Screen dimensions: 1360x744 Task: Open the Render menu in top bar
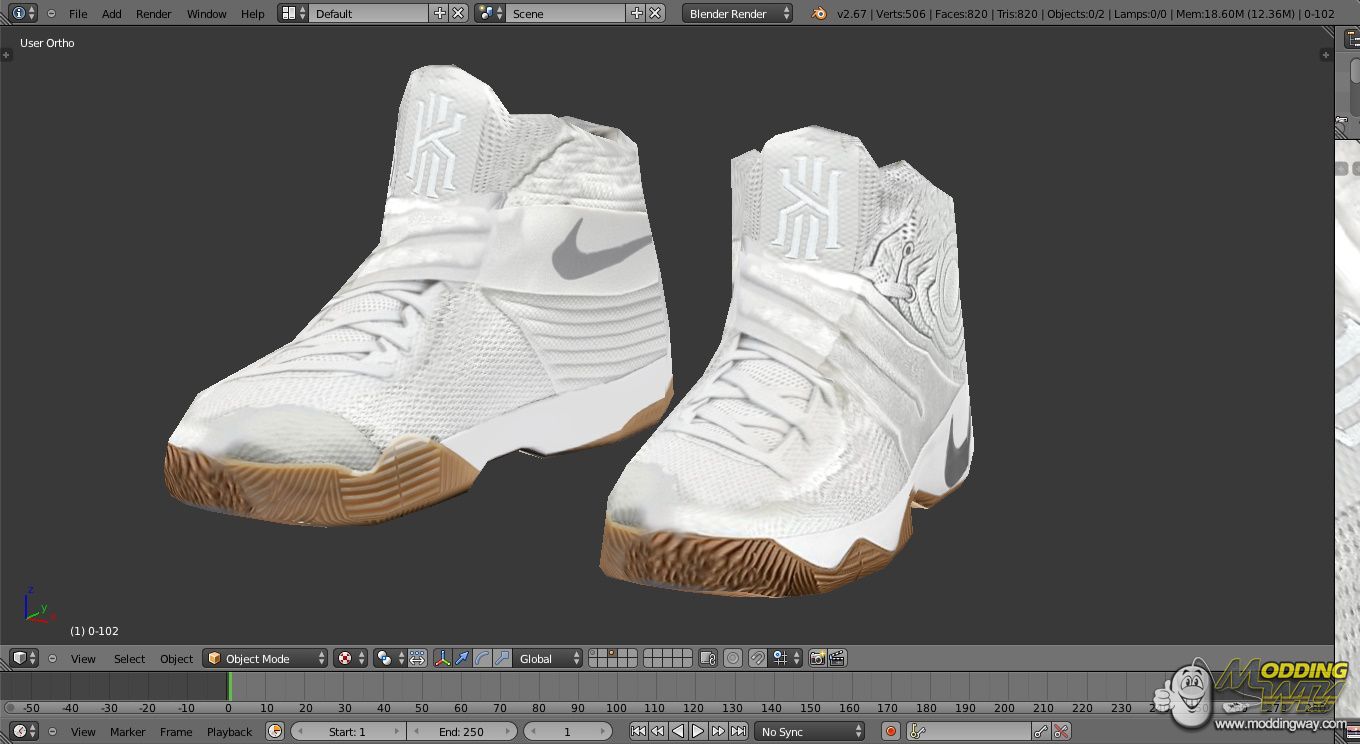coord(153,13)
